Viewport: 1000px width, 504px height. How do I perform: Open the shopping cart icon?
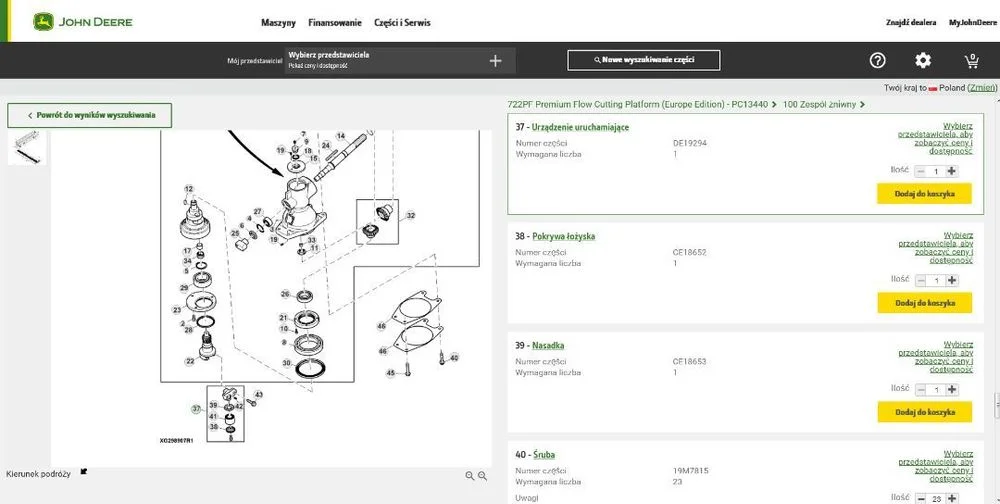[x=971, y=61]
